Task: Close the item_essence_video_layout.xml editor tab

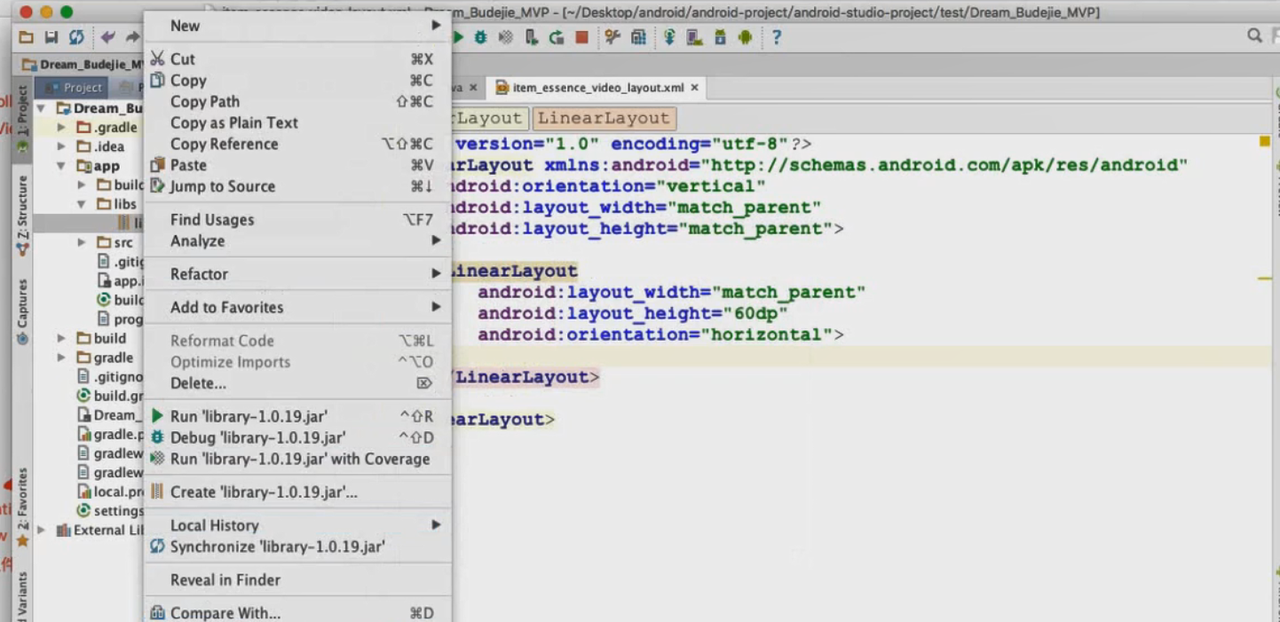Action: tap(694, 88)
